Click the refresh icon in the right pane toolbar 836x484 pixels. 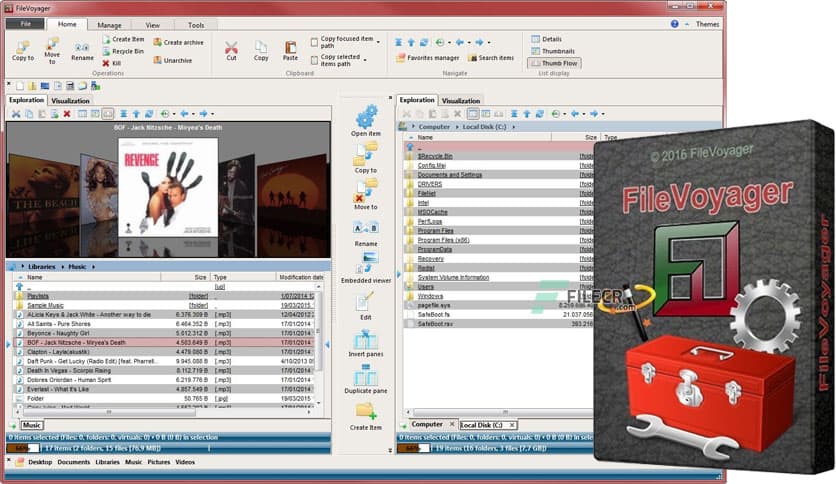coord(540,114)
